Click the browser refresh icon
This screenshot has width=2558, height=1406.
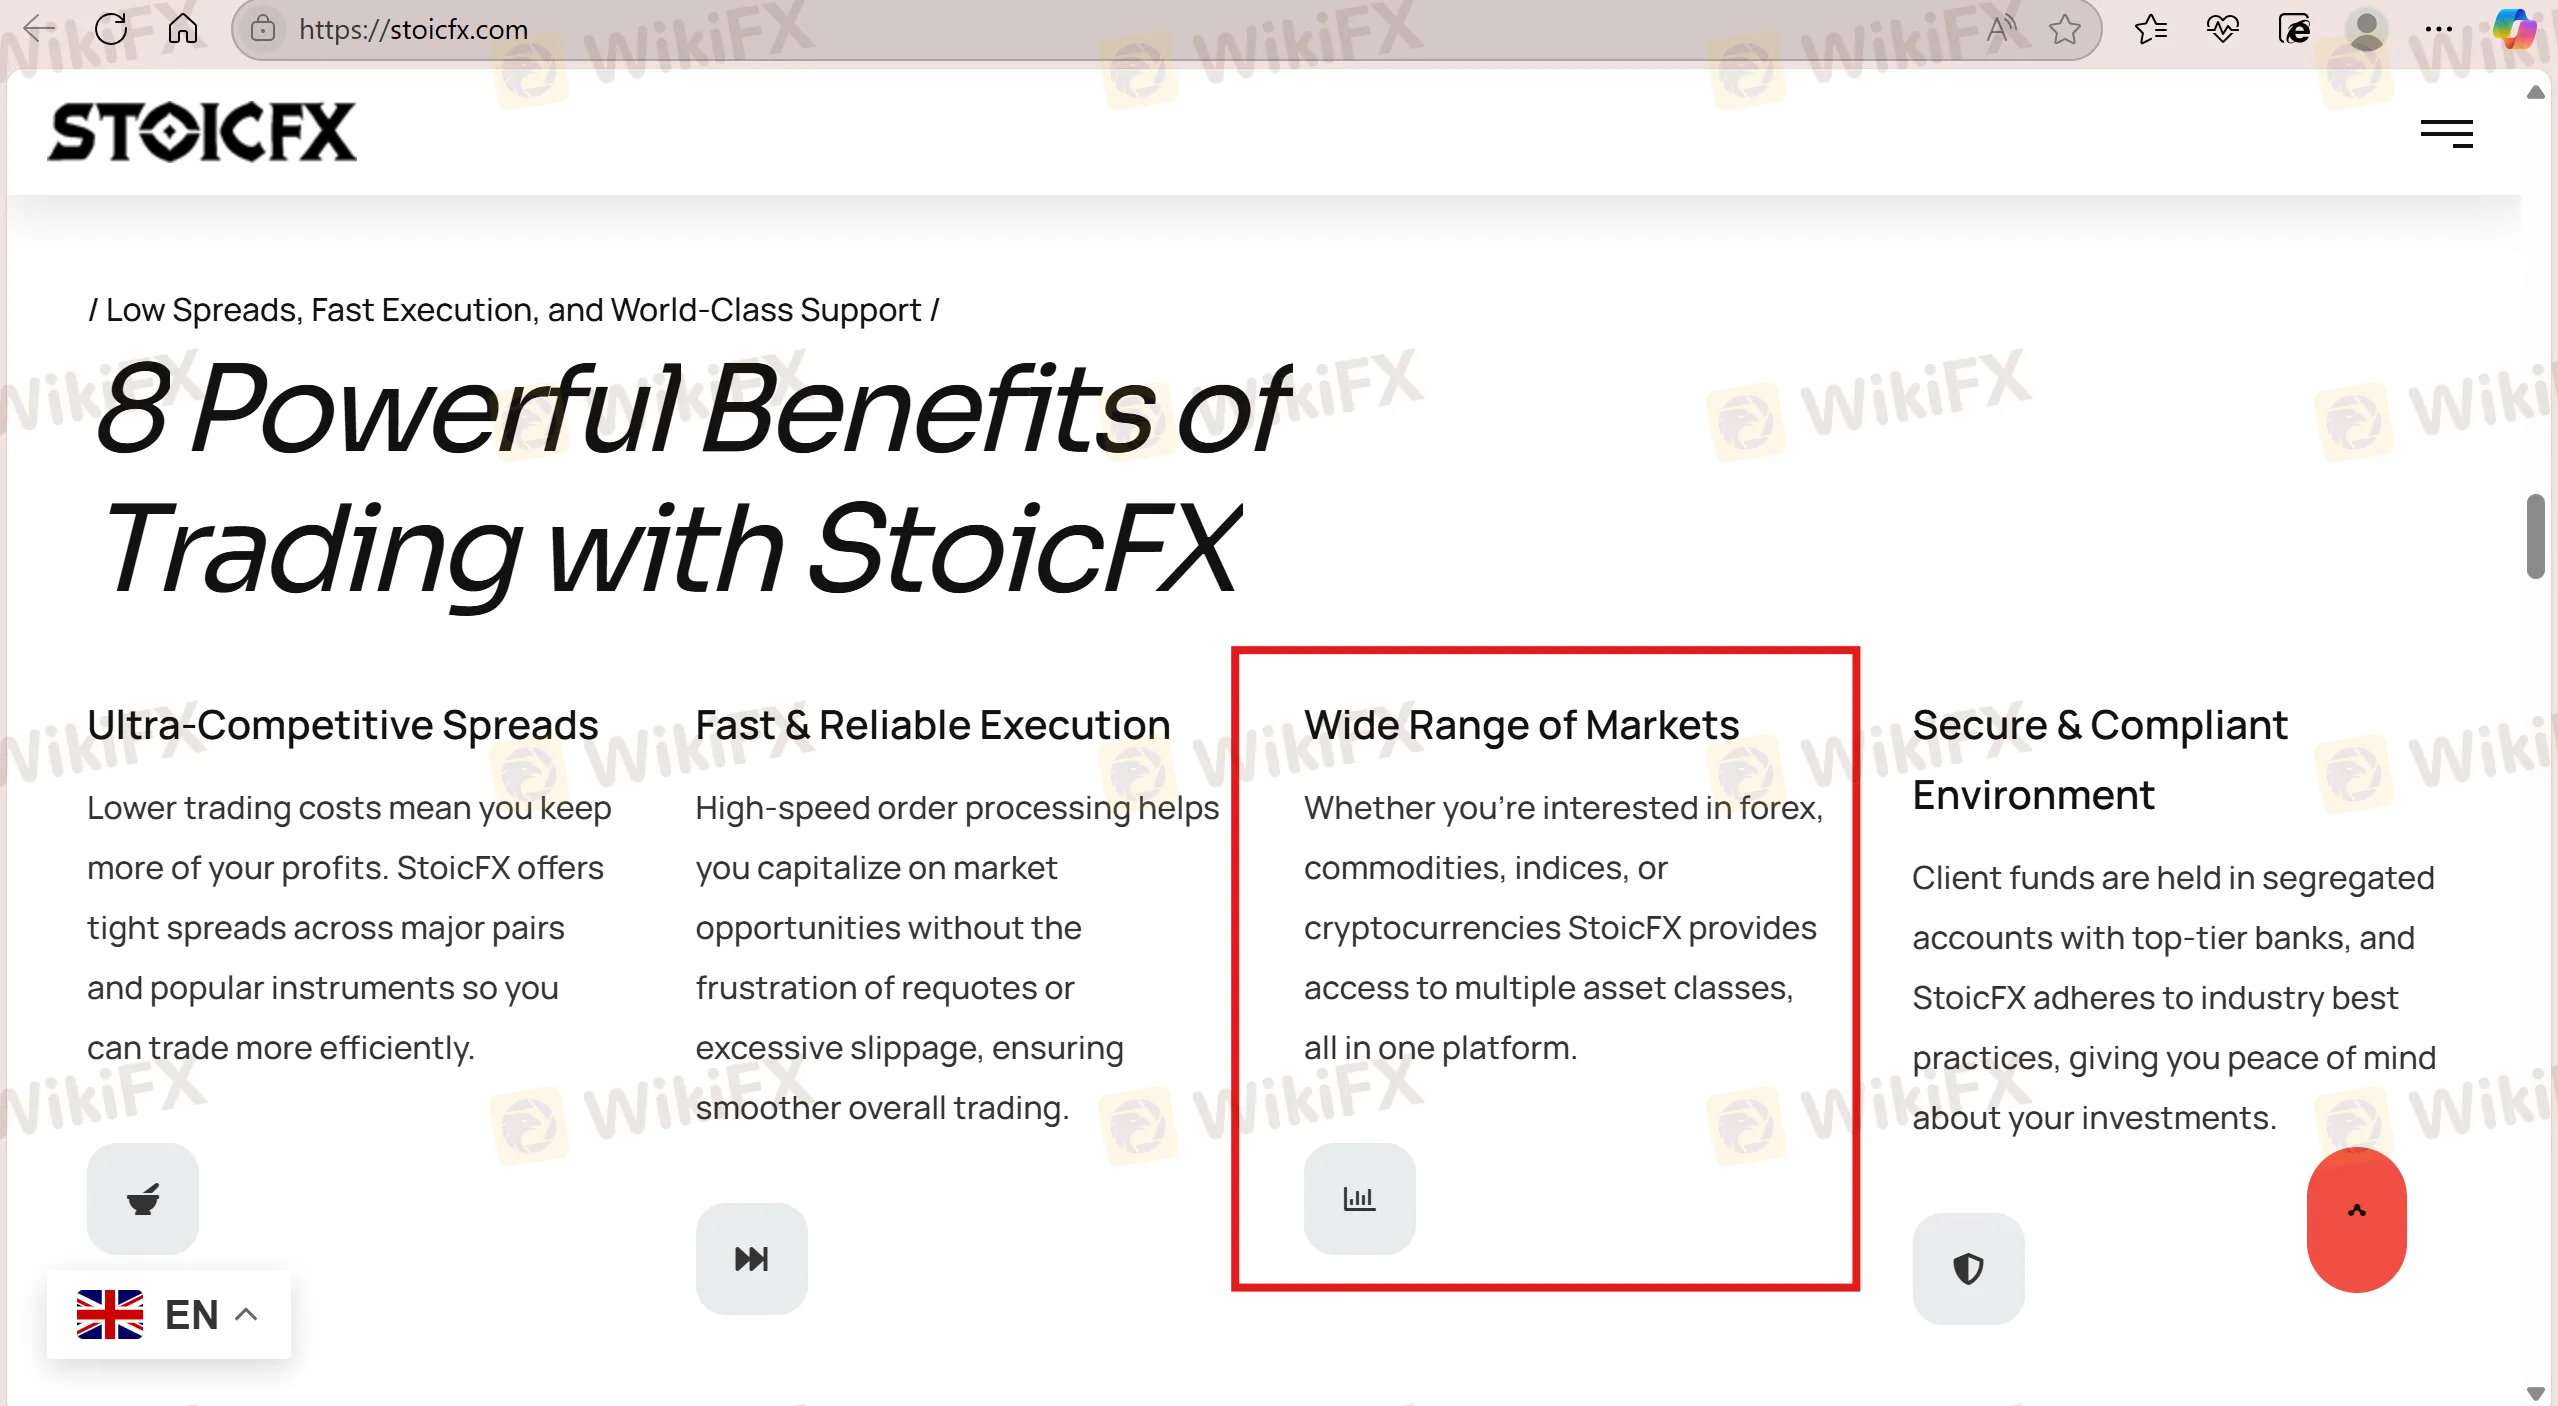111,29
